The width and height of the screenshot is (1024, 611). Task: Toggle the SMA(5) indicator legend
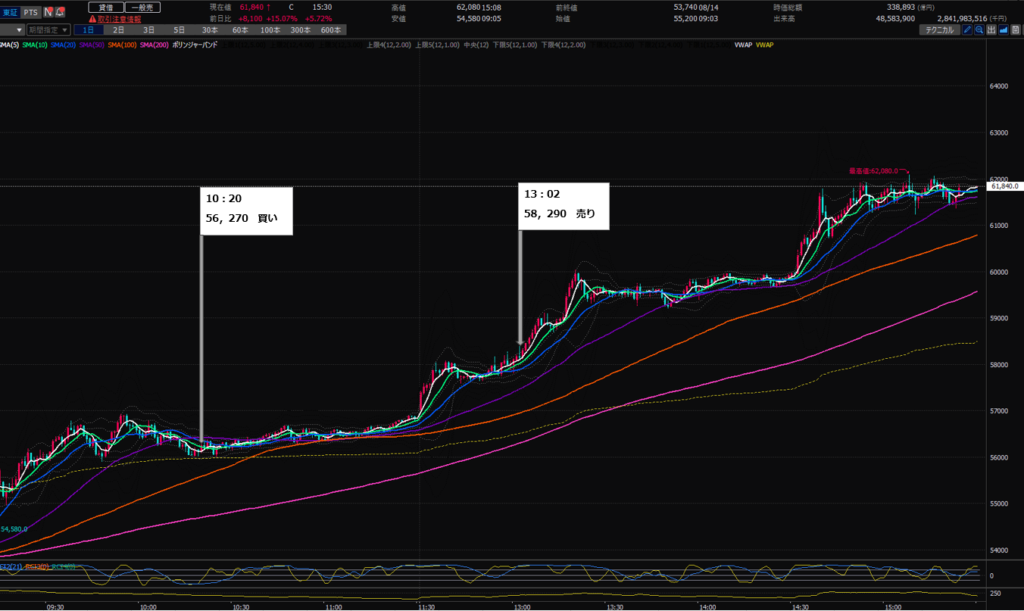coord(9,45)
